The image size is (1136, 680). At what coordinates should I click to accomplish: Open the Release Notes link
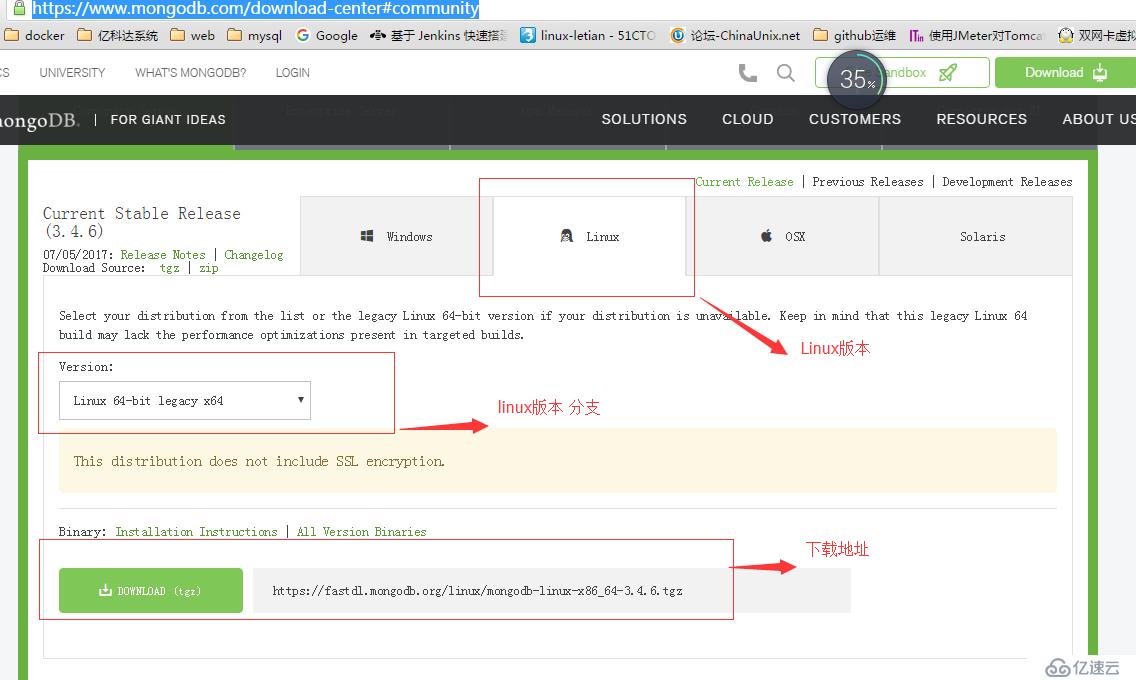pyautogui.click(x=163, y=255)
